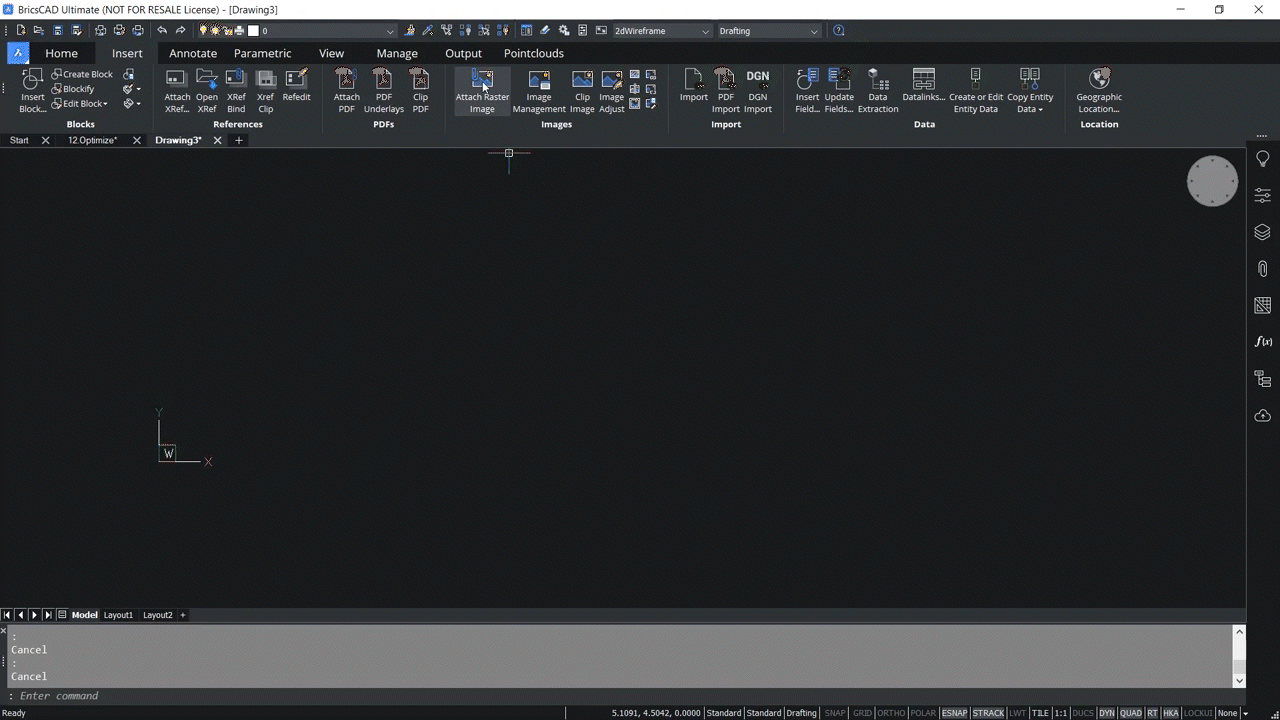Click Create Block button
This screenshot has width=1280, height=720.
click(82, 74)
